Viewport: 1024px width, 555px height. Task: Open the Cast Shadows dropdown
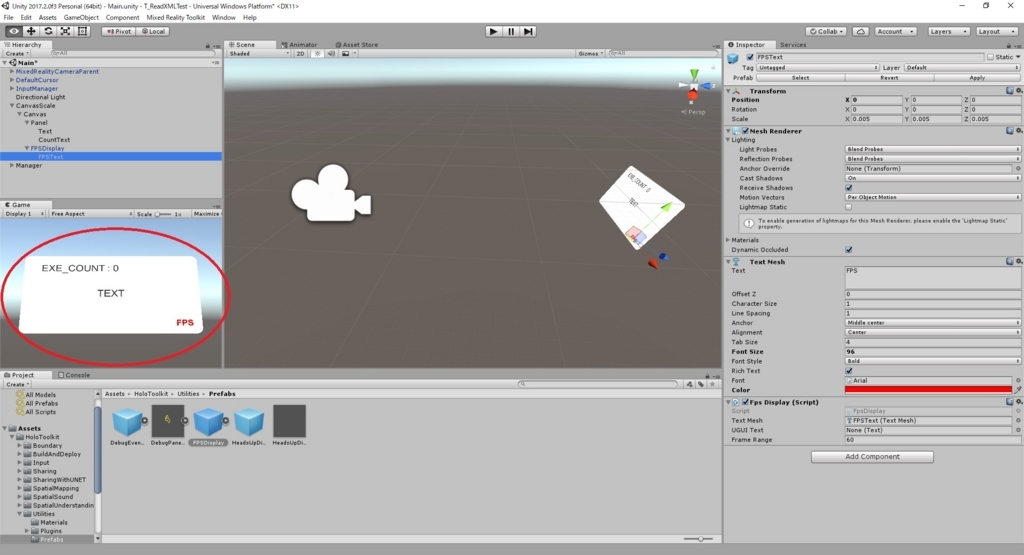932,178
